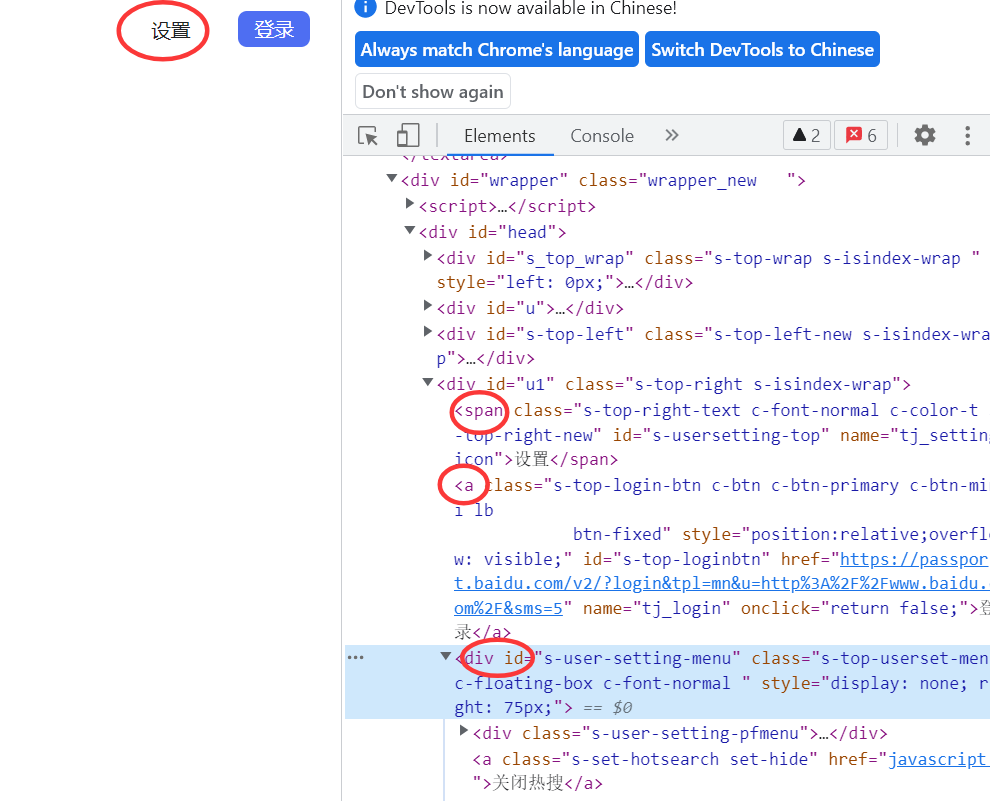
Task: Click the errors counter showing 6
Action: [x=861, y=135]
